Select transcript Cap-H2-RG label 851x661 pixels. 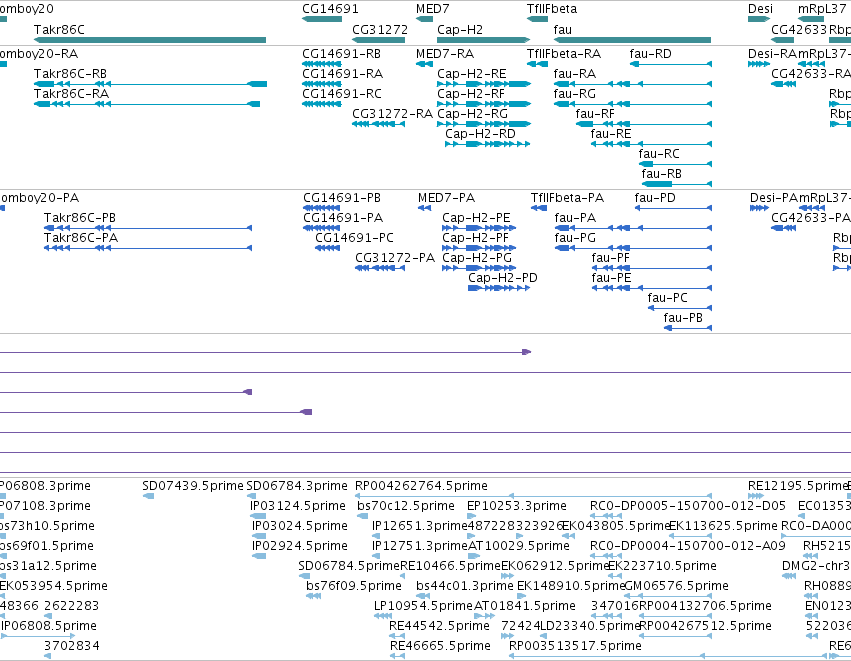click(472, 113)
